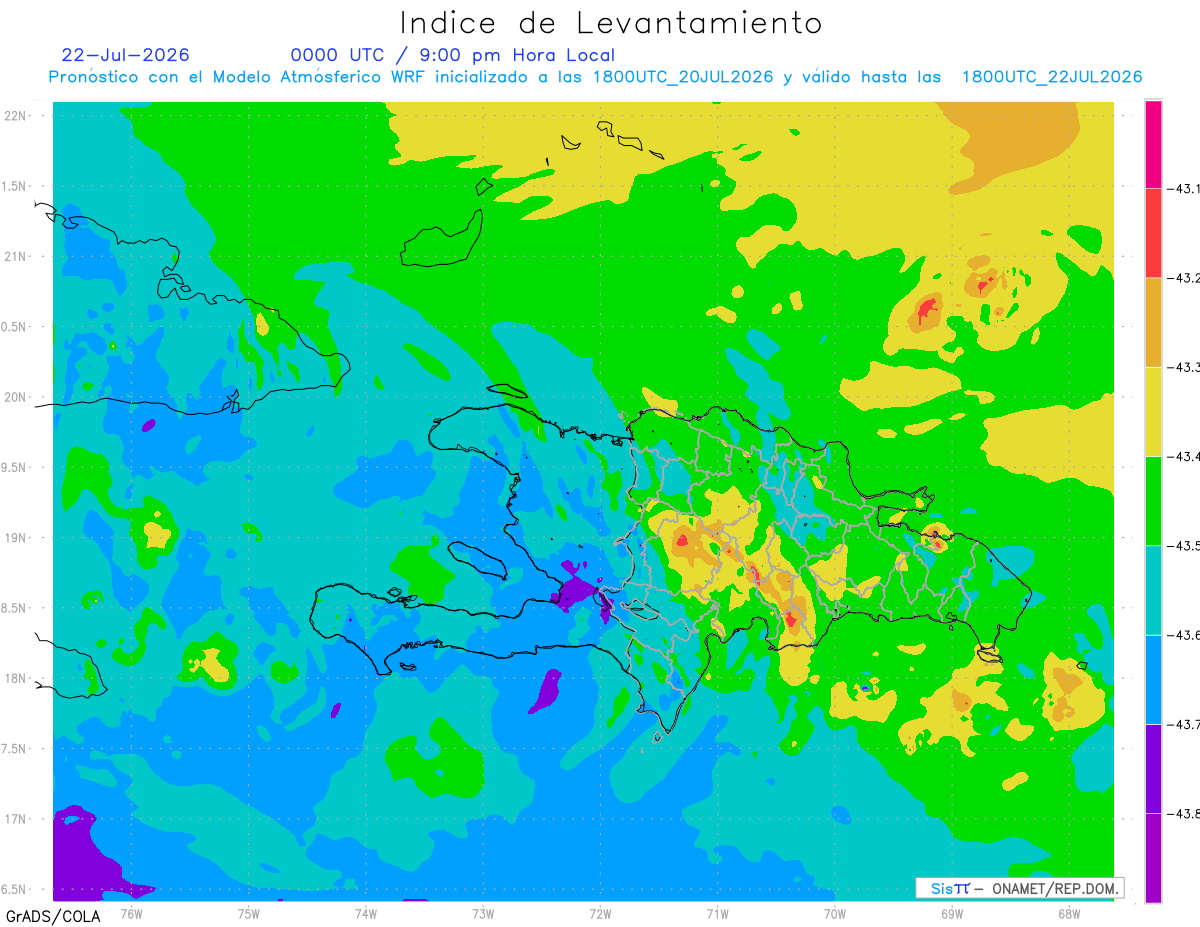Click the 'GrADS/COLA' credit label
1200x927 pixels.
(53, 916)
